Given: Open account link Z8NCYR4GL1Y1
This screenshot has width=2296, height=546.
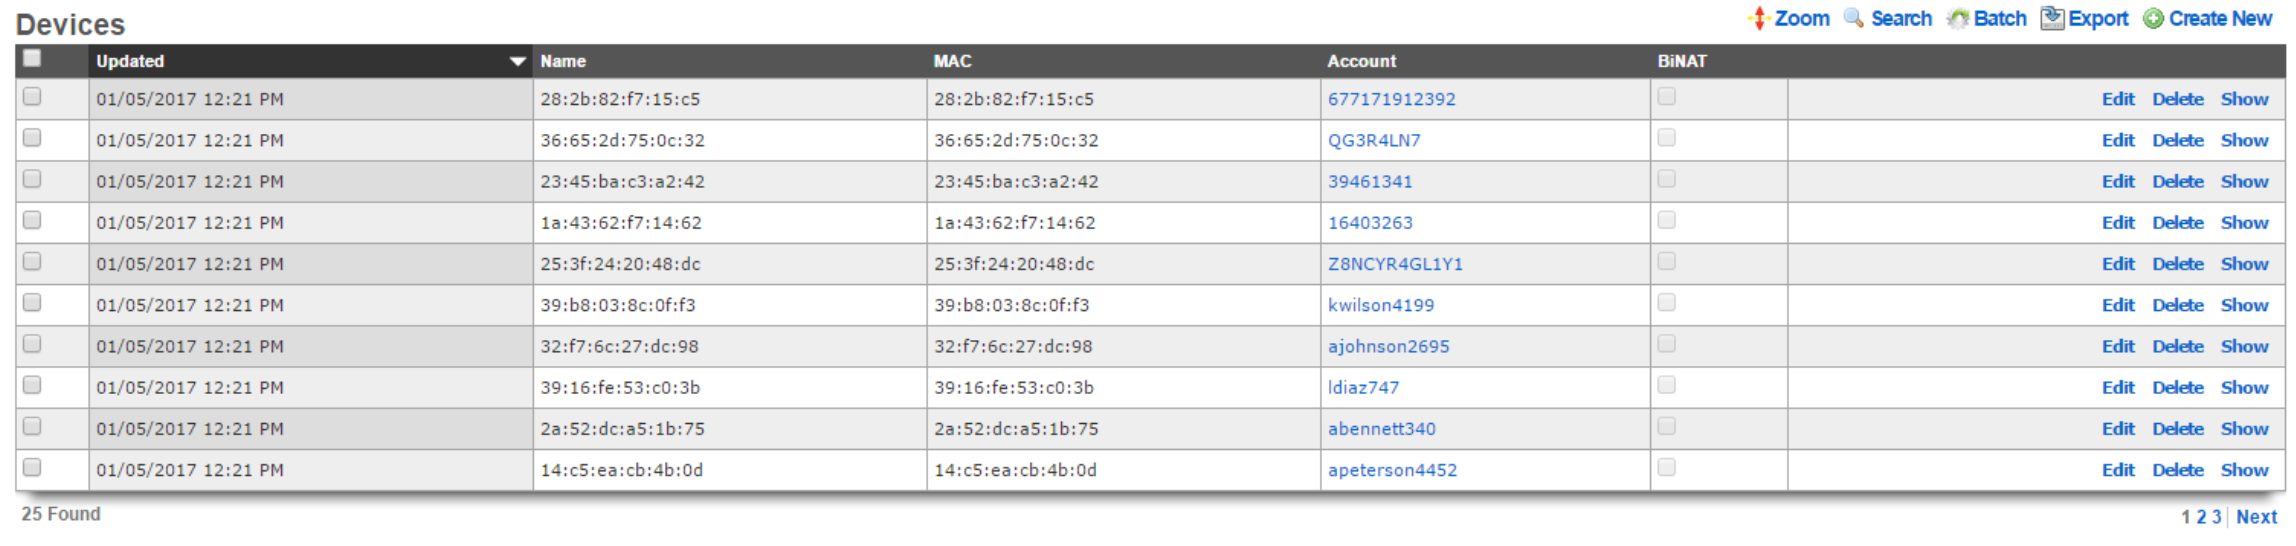Looking at the screenshot, I should point(1395,264).
